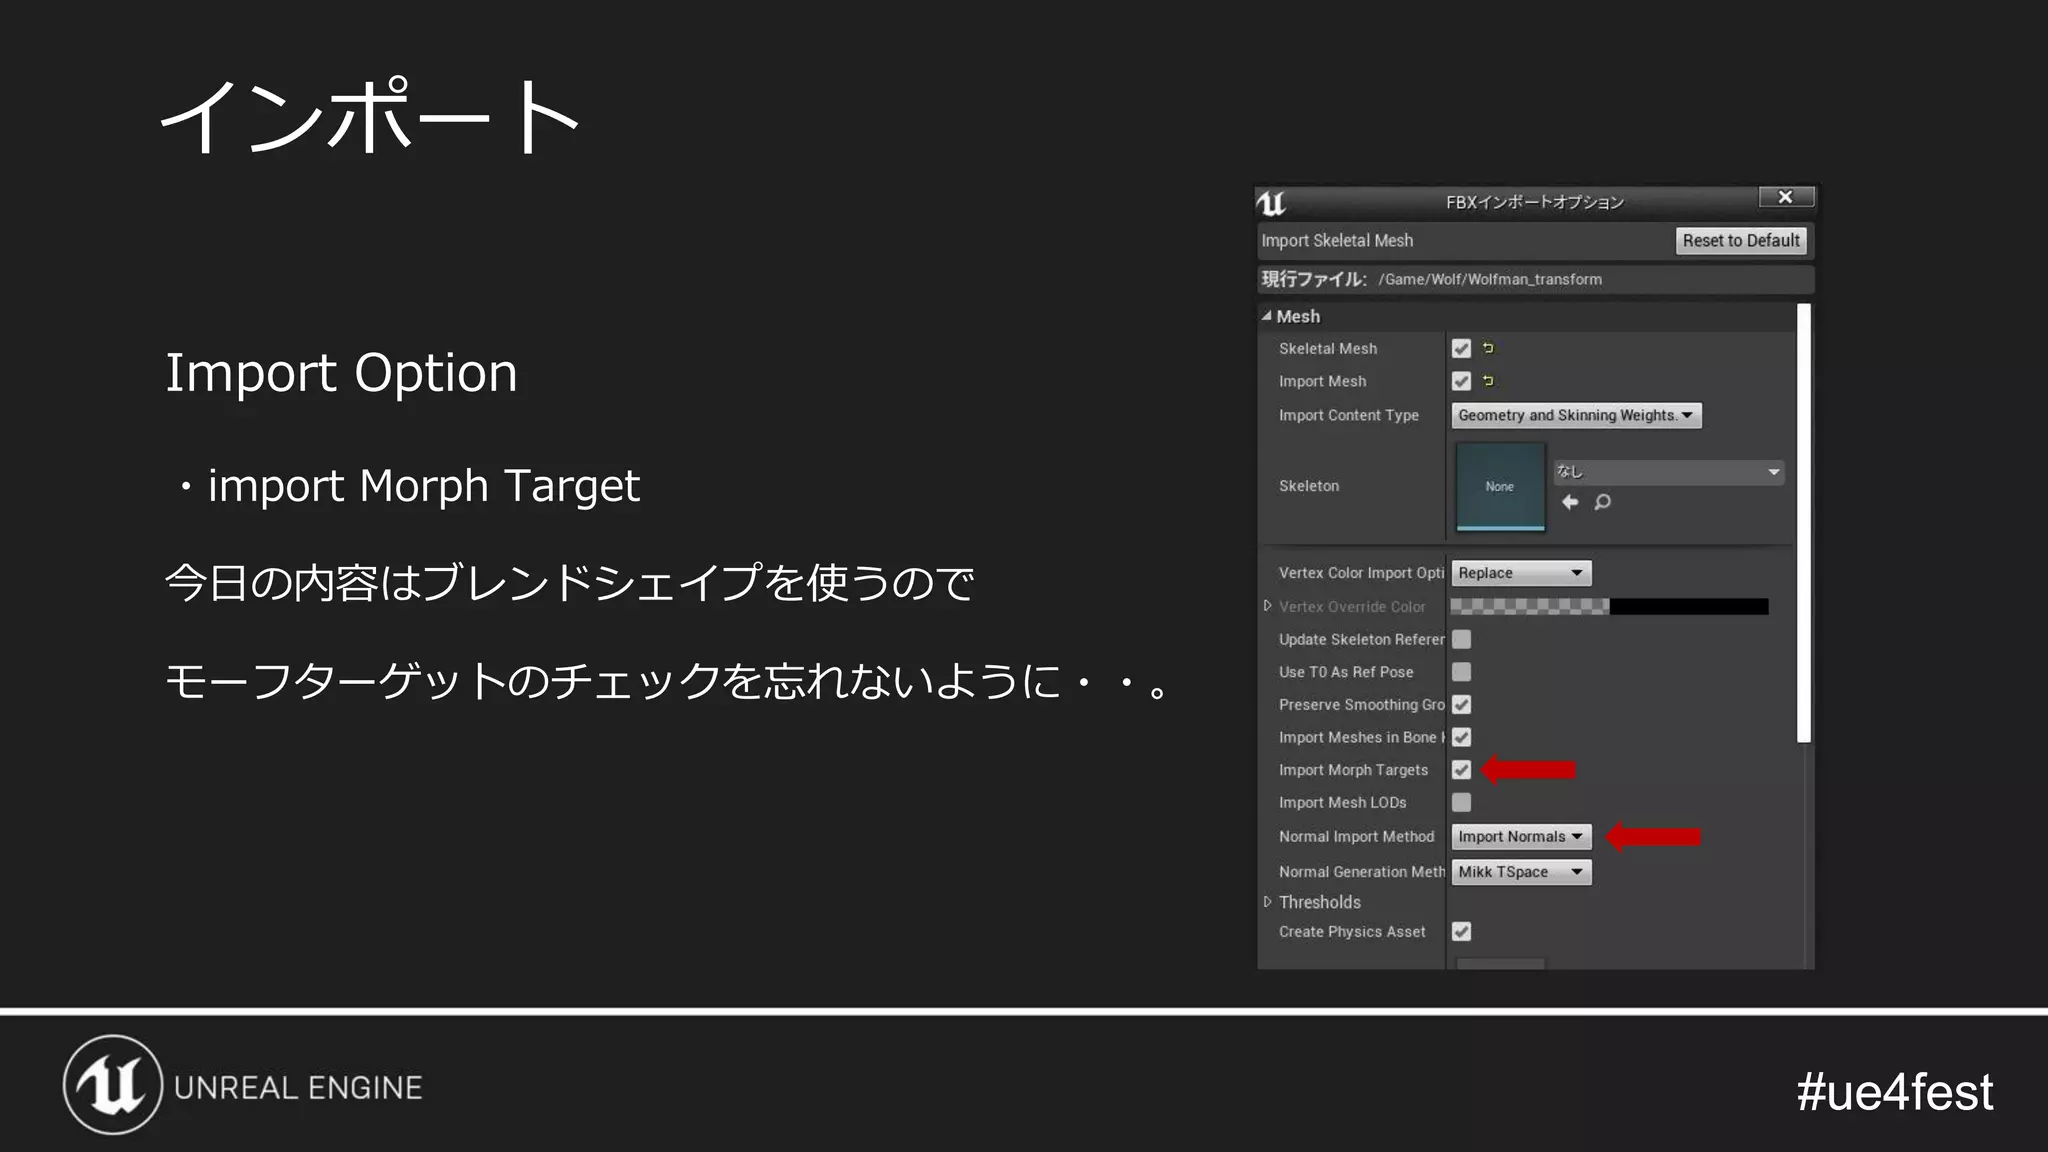Screen dimensions: 2048x1152
Task: Reset Import Mesh value via yellow arrow
Action: tap(1488, 381)
